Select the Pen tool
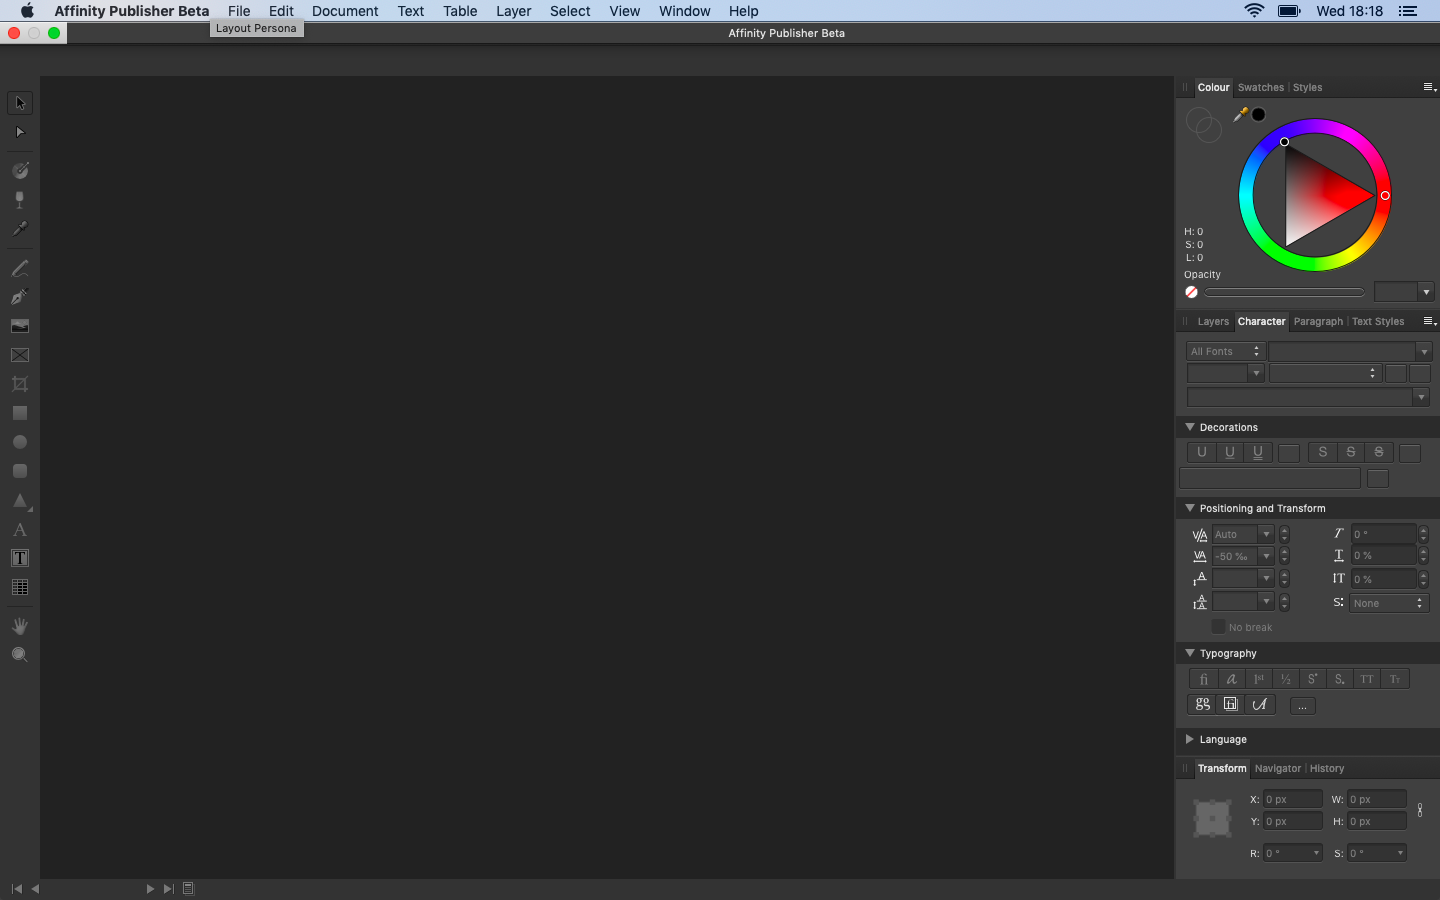 coord(20,297)
